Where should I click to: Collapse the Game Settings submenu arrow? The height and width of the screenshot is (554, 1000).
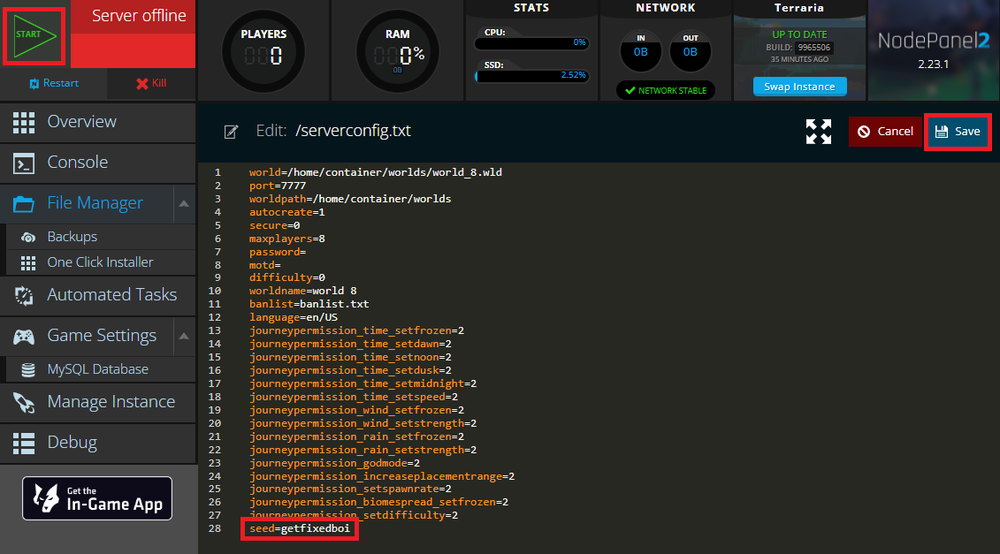tap(184, 336)
